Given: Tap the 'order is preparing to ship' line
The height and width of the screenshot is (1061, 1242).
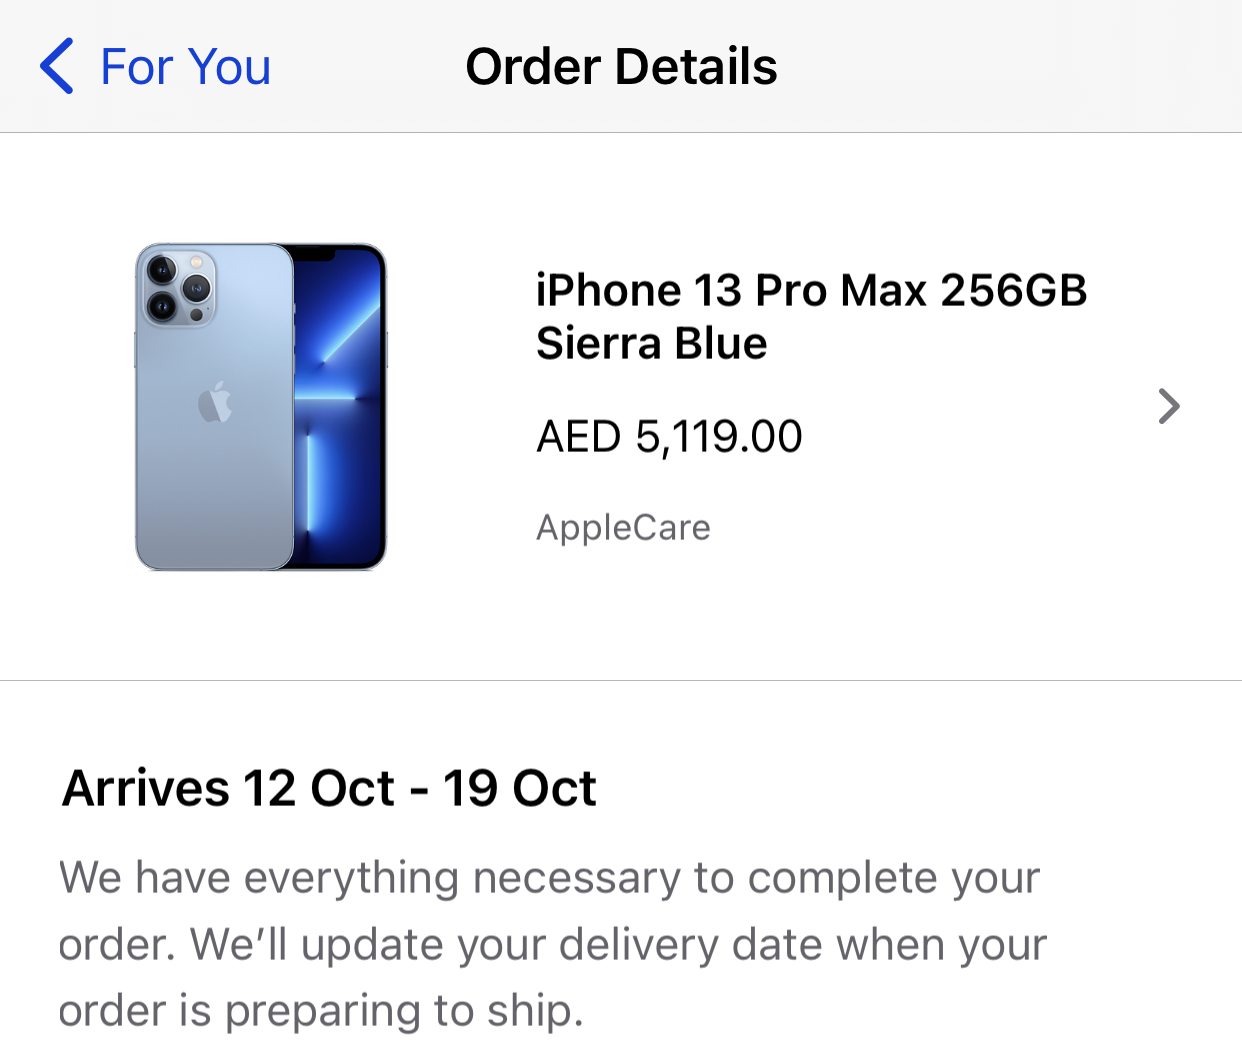Looking at the screenshot, I should pyautogui.click(x=321, y=1012).
